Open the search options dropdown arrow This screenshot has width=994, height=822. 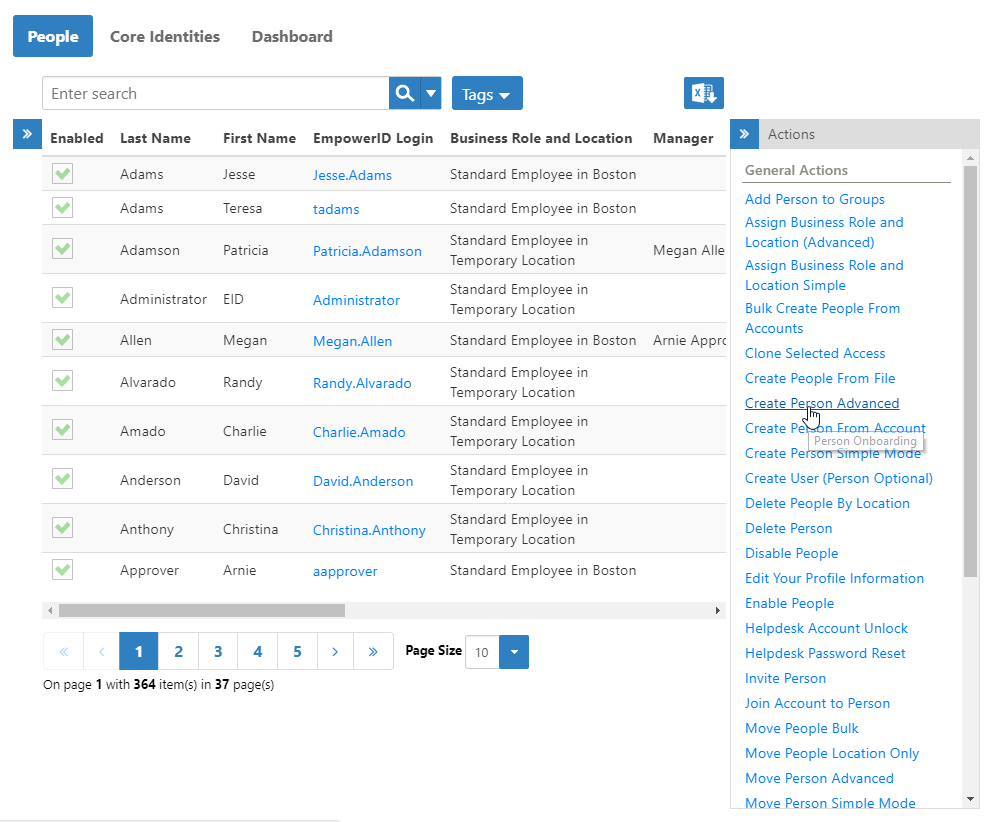(x=431, y=93)
